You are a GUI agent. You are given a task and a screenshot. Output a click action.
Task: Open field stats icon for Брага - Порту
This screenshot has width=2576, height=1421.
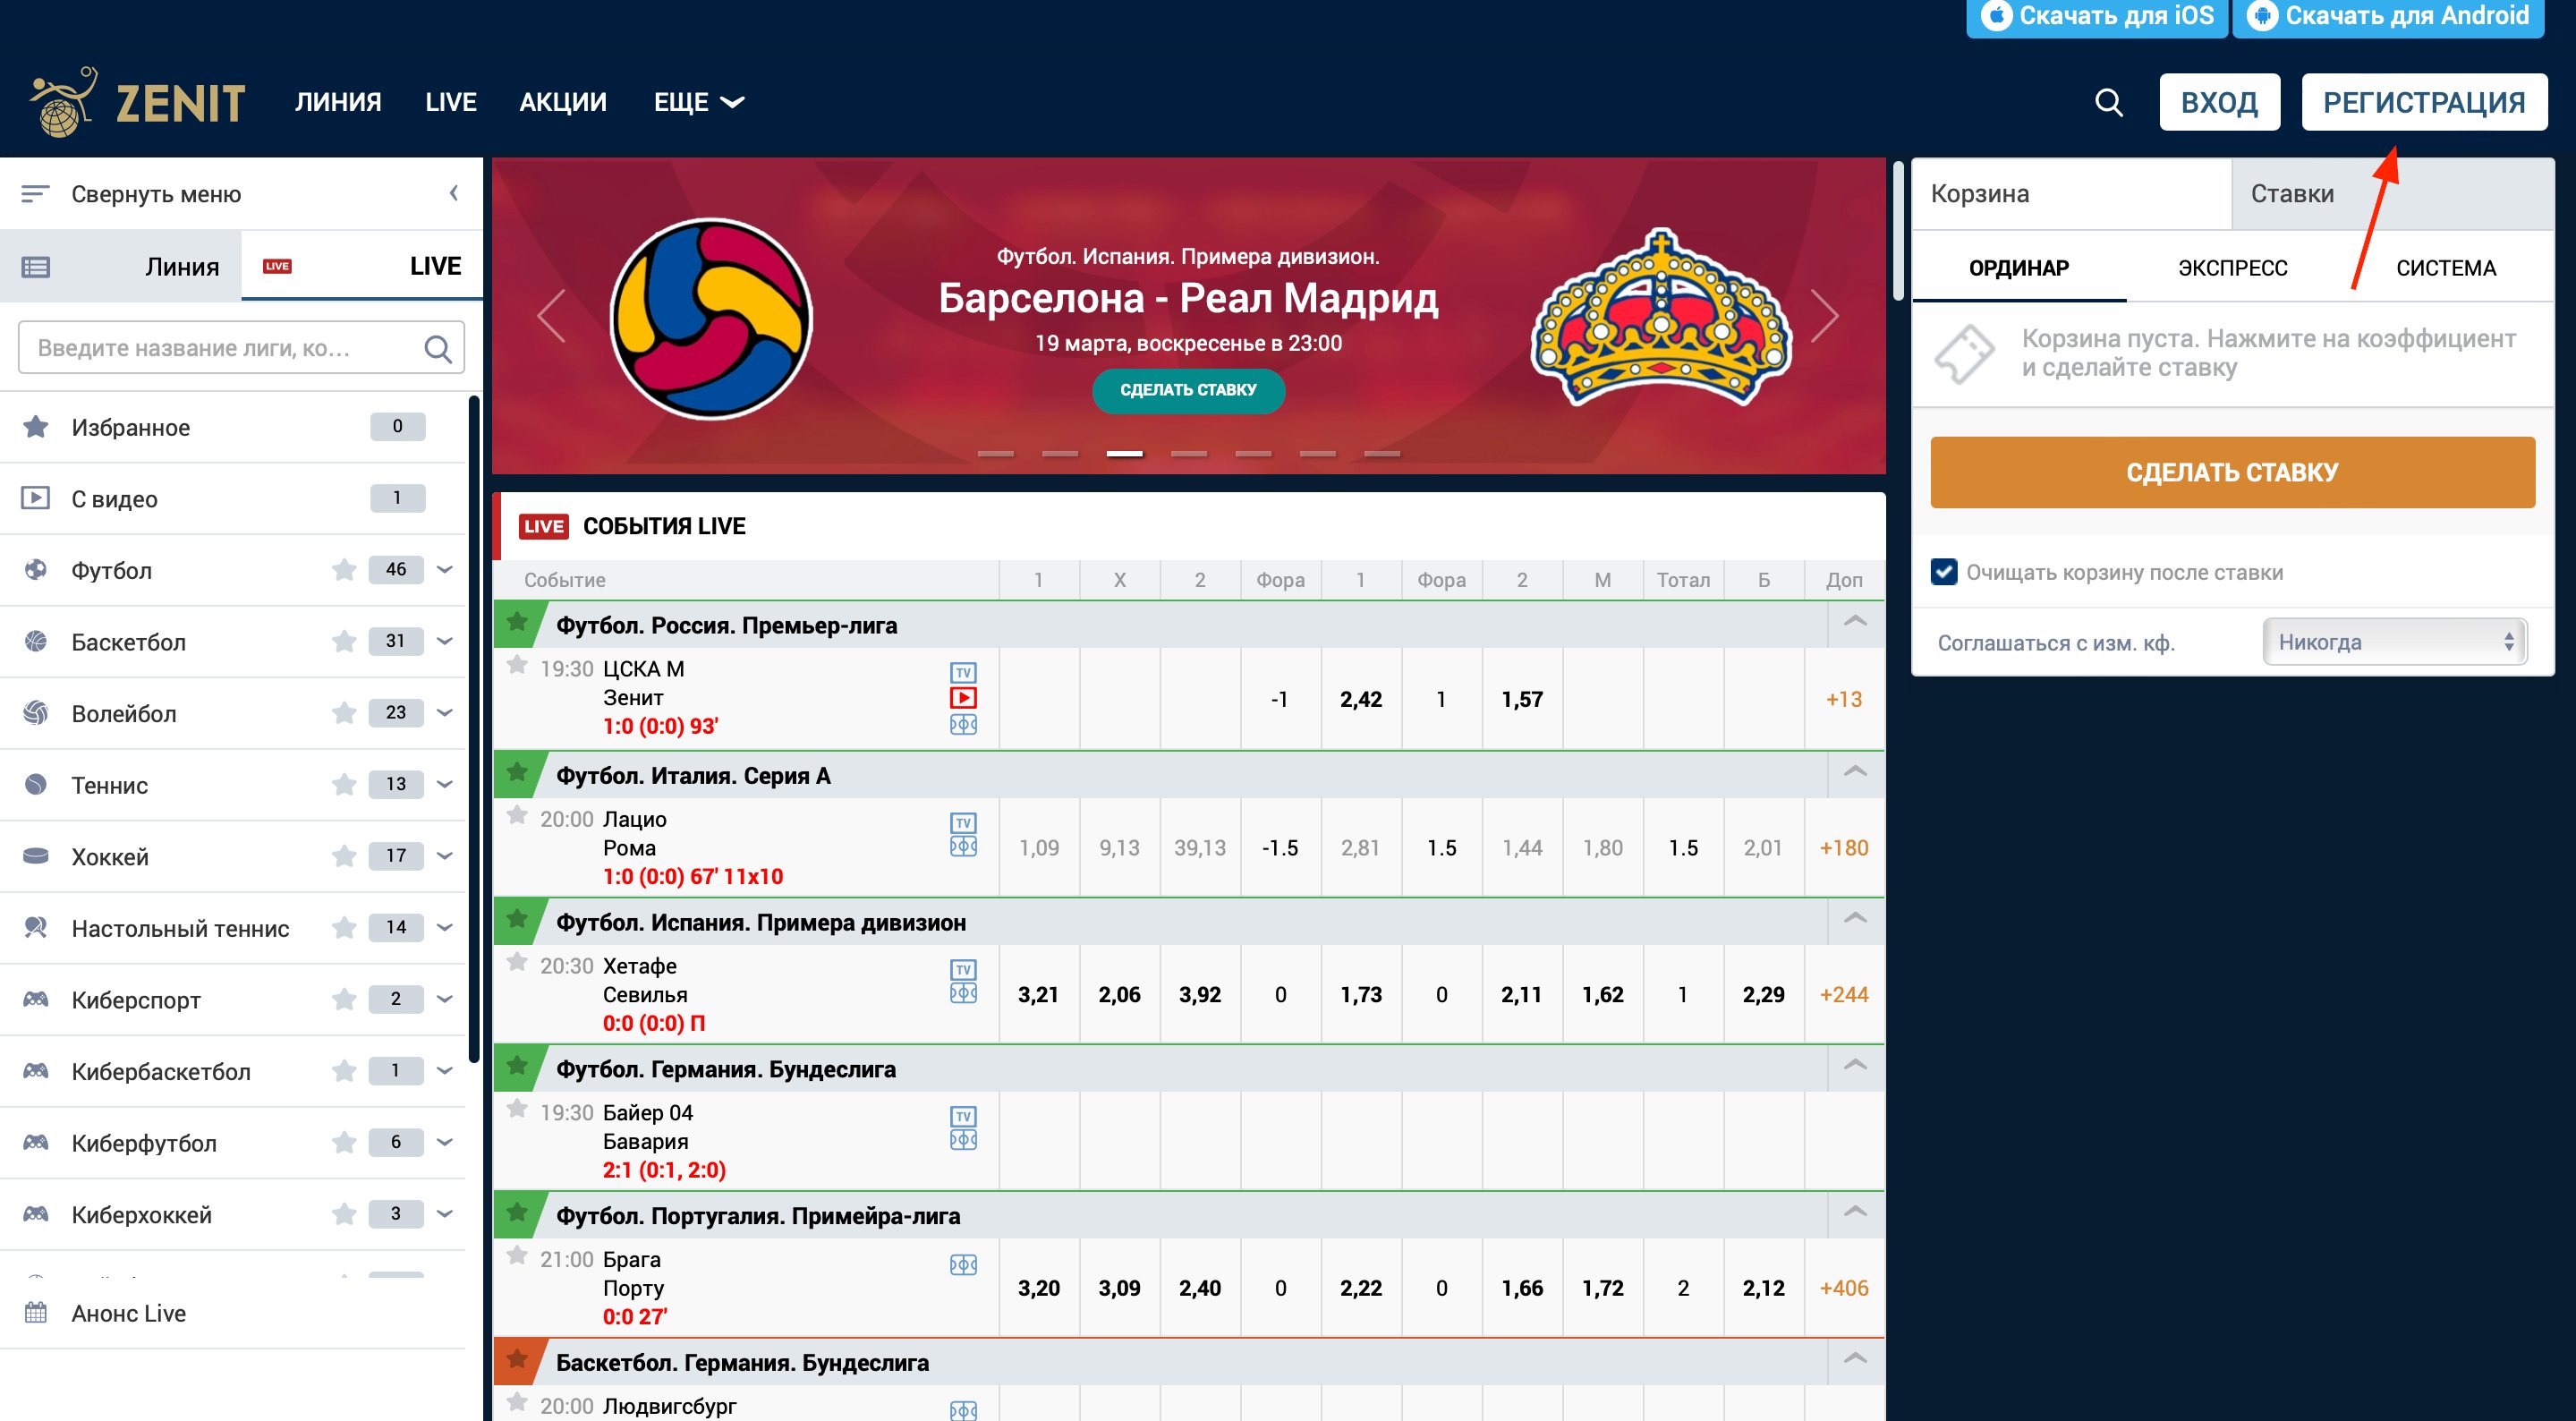(963, 1265)
